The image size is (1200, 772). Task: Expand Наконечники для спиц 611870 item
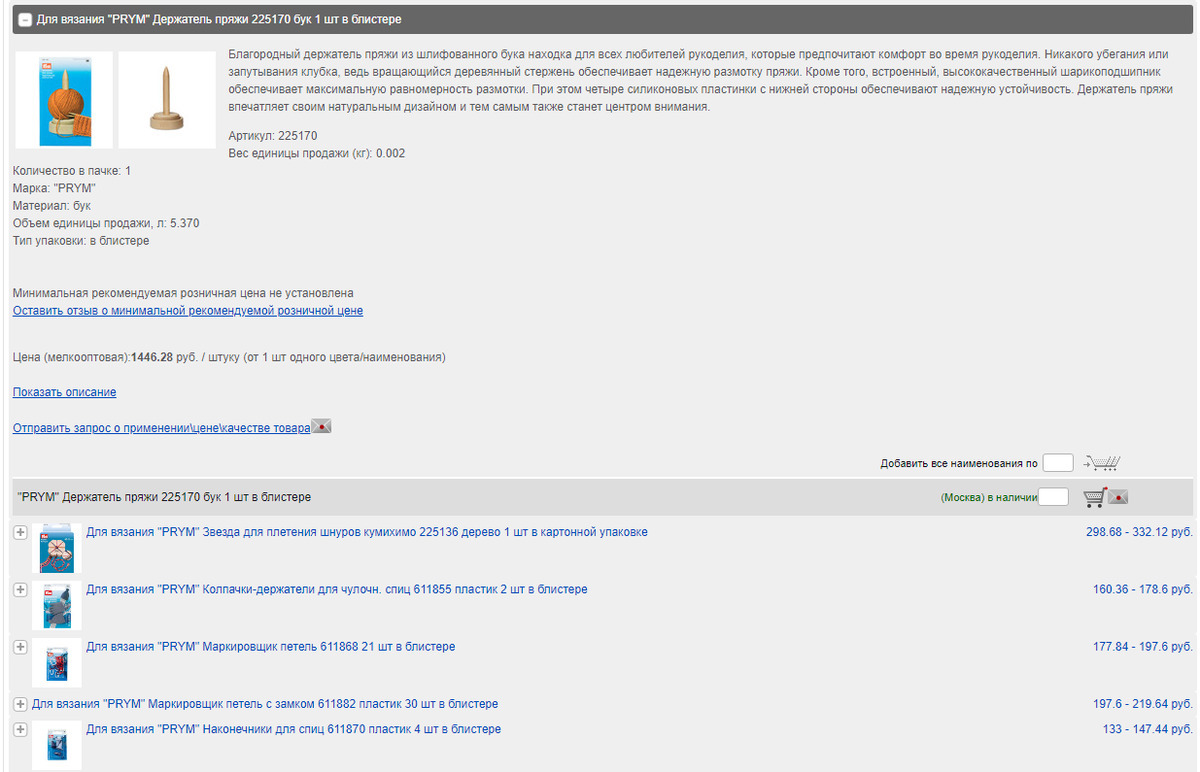[20, 730]
